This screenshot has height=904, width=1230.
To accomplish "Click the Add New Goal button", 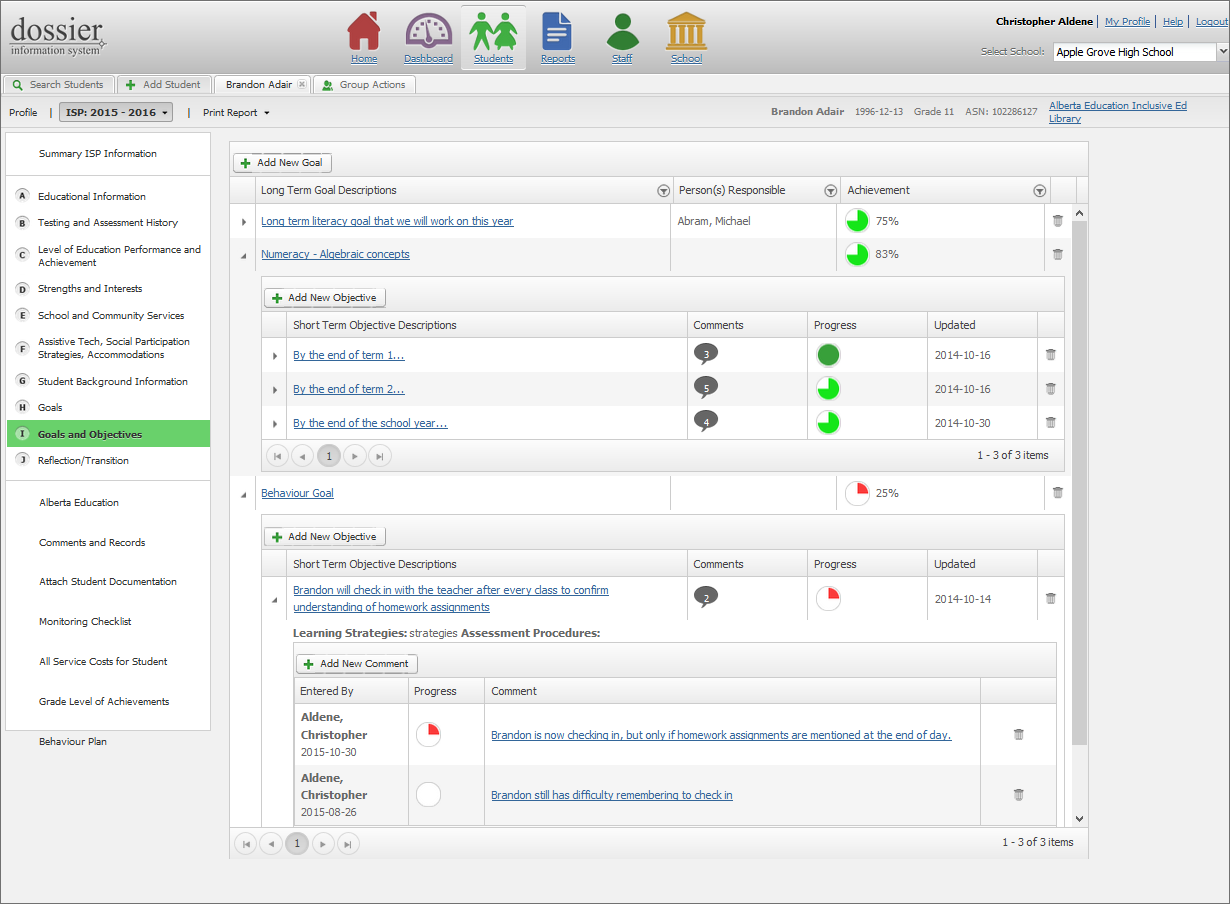I will click(281, 163).
